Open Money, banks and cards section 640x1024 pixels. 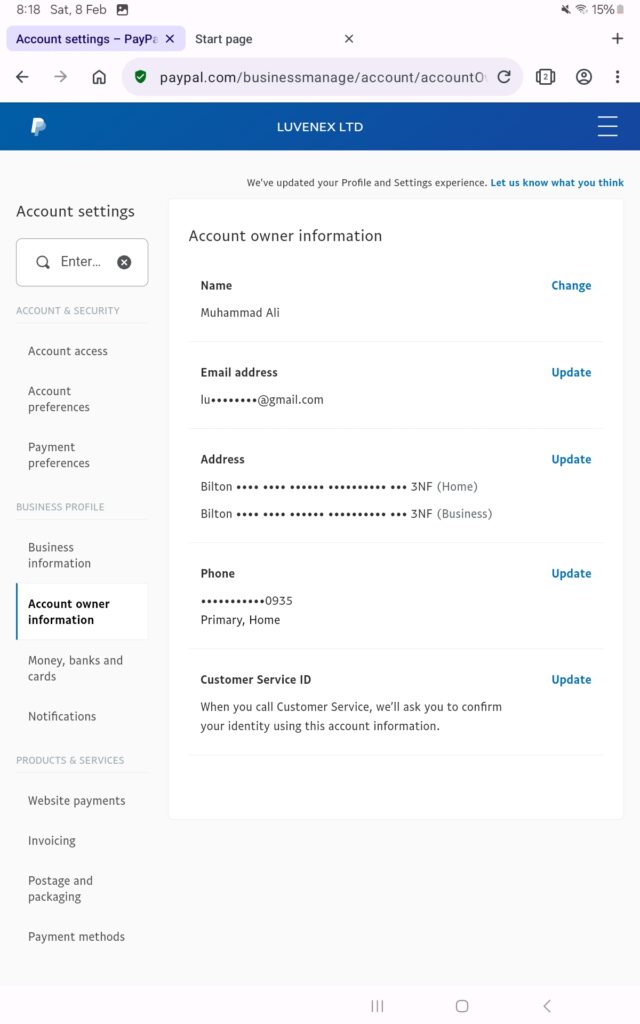75,668
